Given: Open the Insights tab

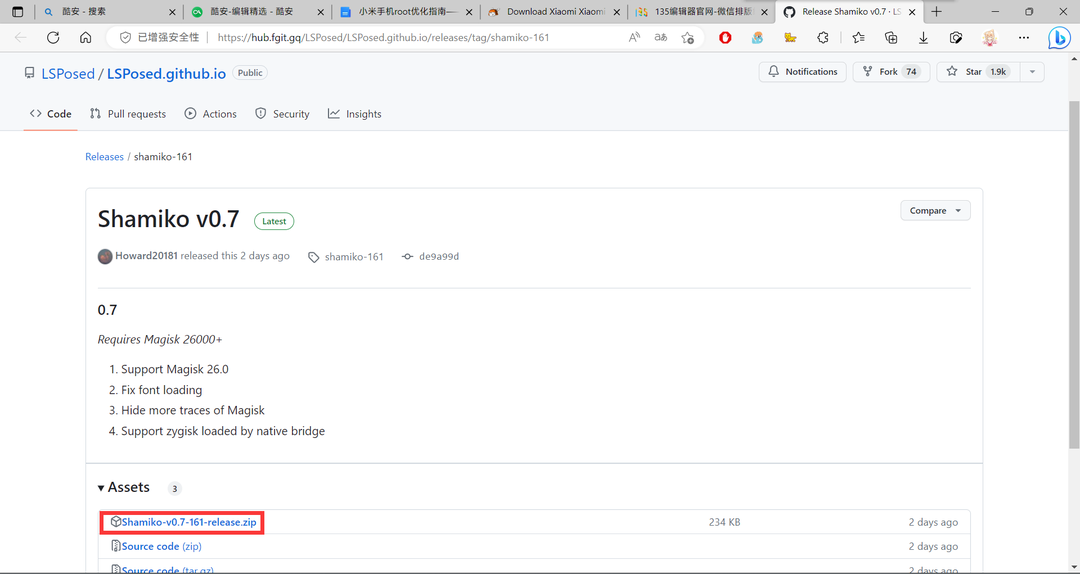Looking at the screenshot, I should 355,114.
